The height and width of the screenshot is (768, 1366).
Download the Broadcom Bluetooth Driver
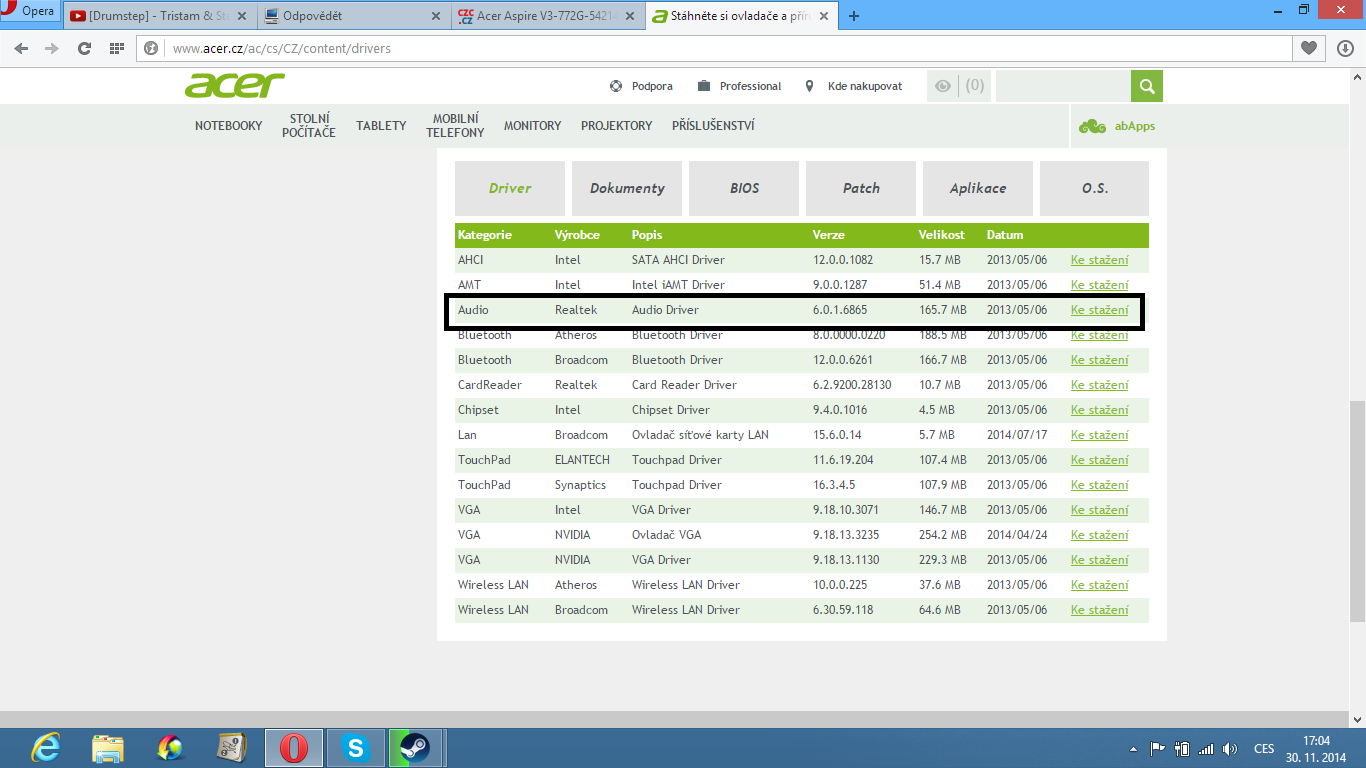(x=1099, y=360)
